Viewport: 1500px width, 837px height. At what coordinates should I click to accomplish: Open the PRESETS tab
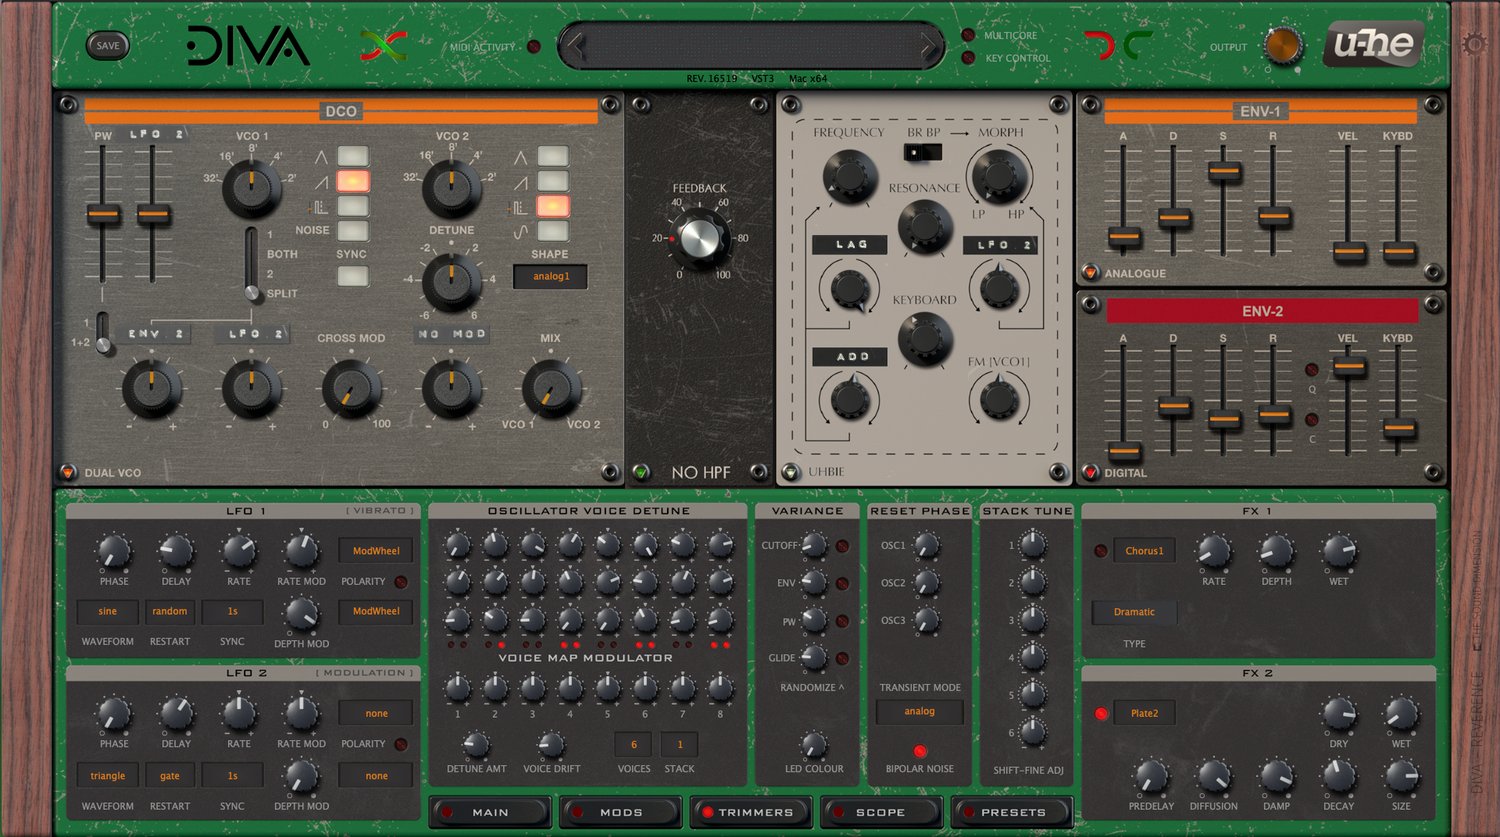click(1012, 812)
